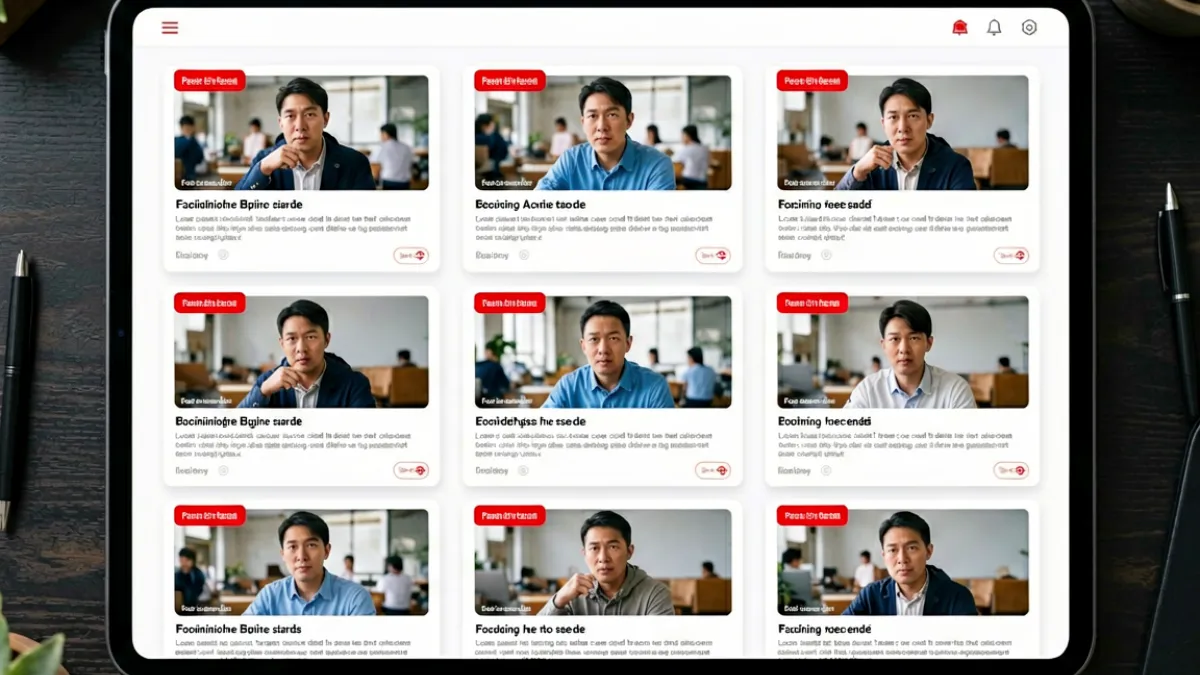Viewport: 1200px width, 675px height.
Task: Open thumbnail above 'Focding he tio seede'
Action: 603,562
